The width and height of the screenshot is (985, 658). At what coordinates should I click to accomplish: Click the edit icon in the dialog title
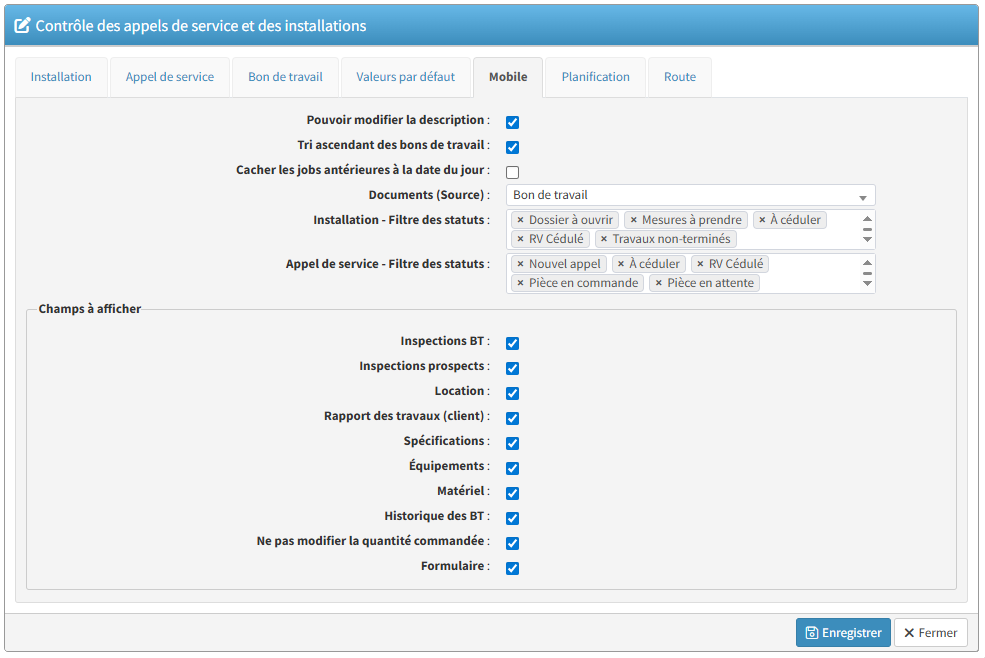(22, 26)
